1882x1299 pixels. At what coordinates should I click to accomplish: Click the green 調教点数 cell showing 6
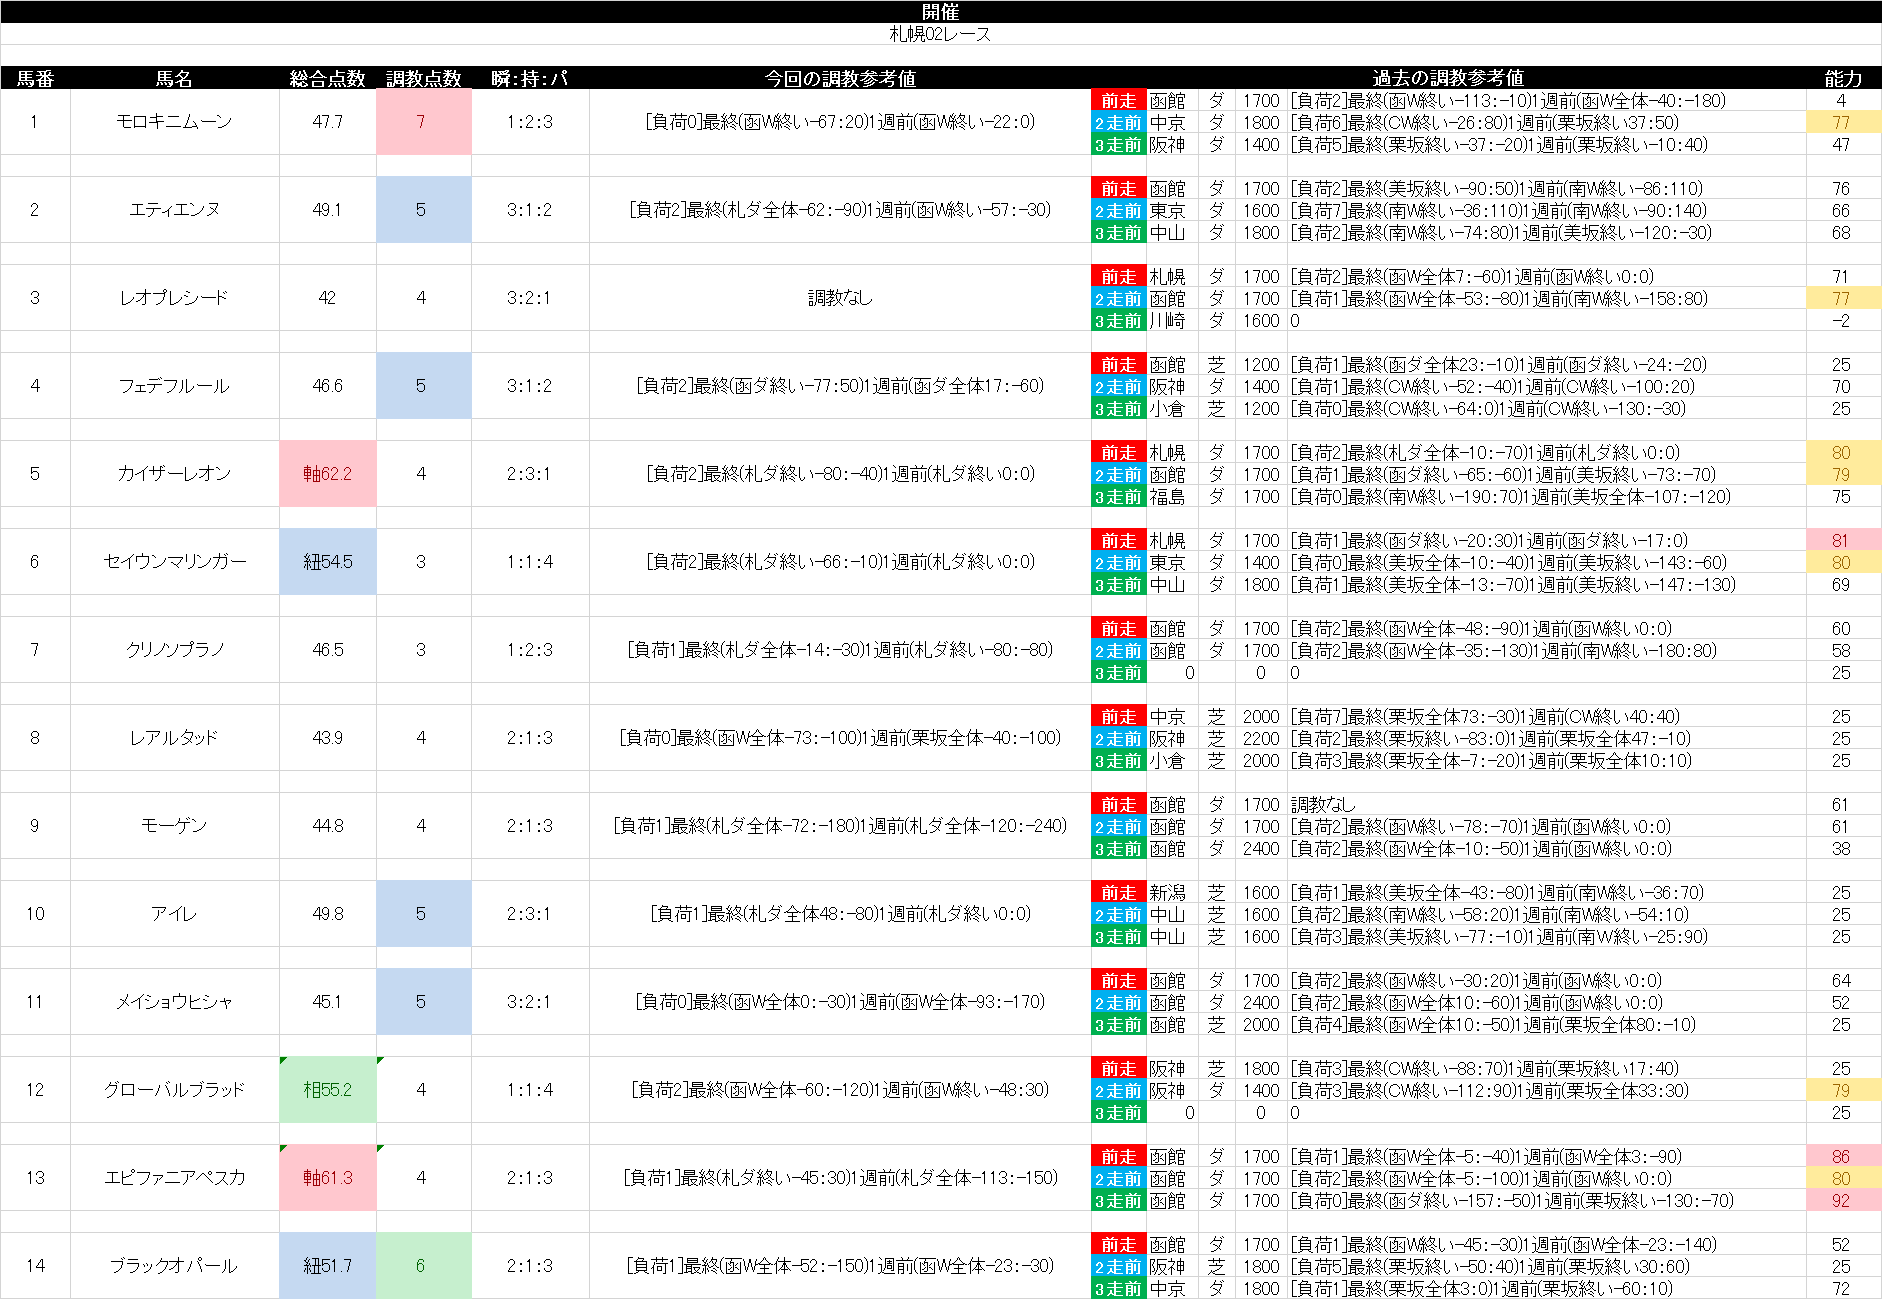(x=421, y=1266)
